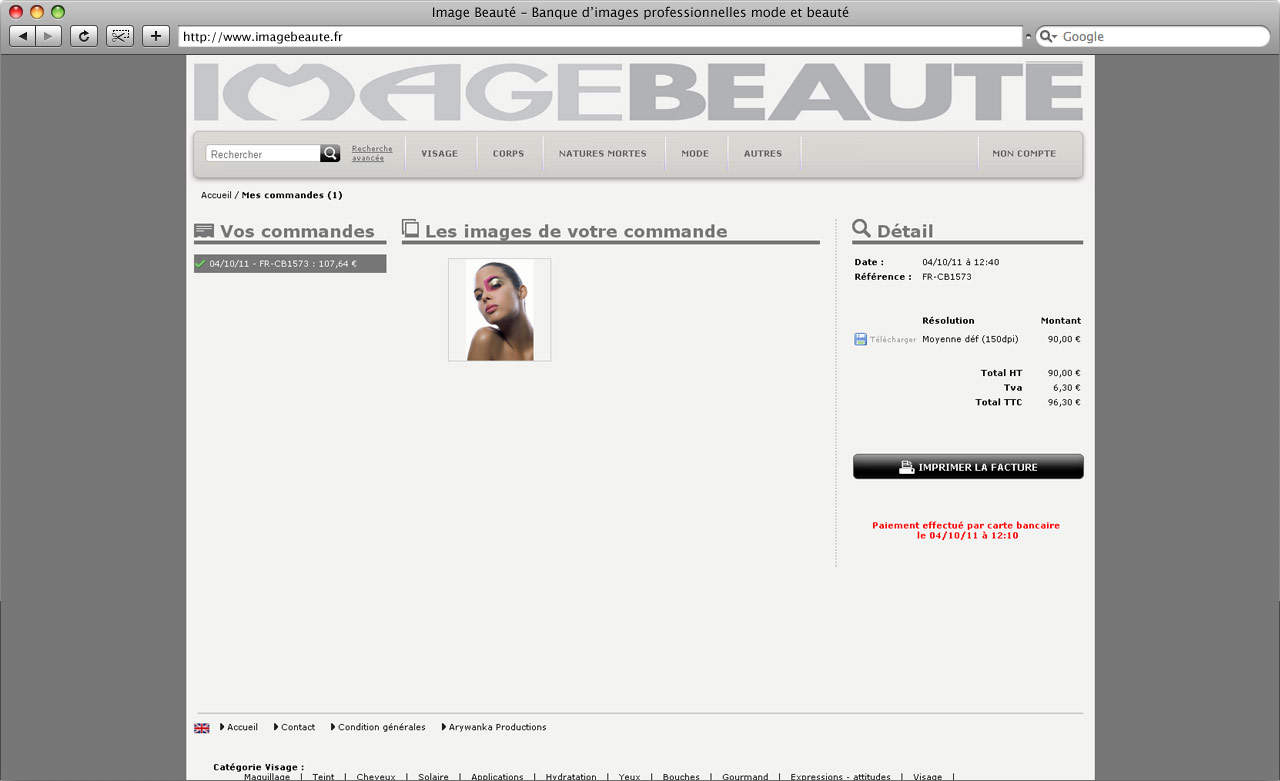Open the NATURES MORTES menu
This screenshot has width=1280, height=781.
[x=603, y=154]
